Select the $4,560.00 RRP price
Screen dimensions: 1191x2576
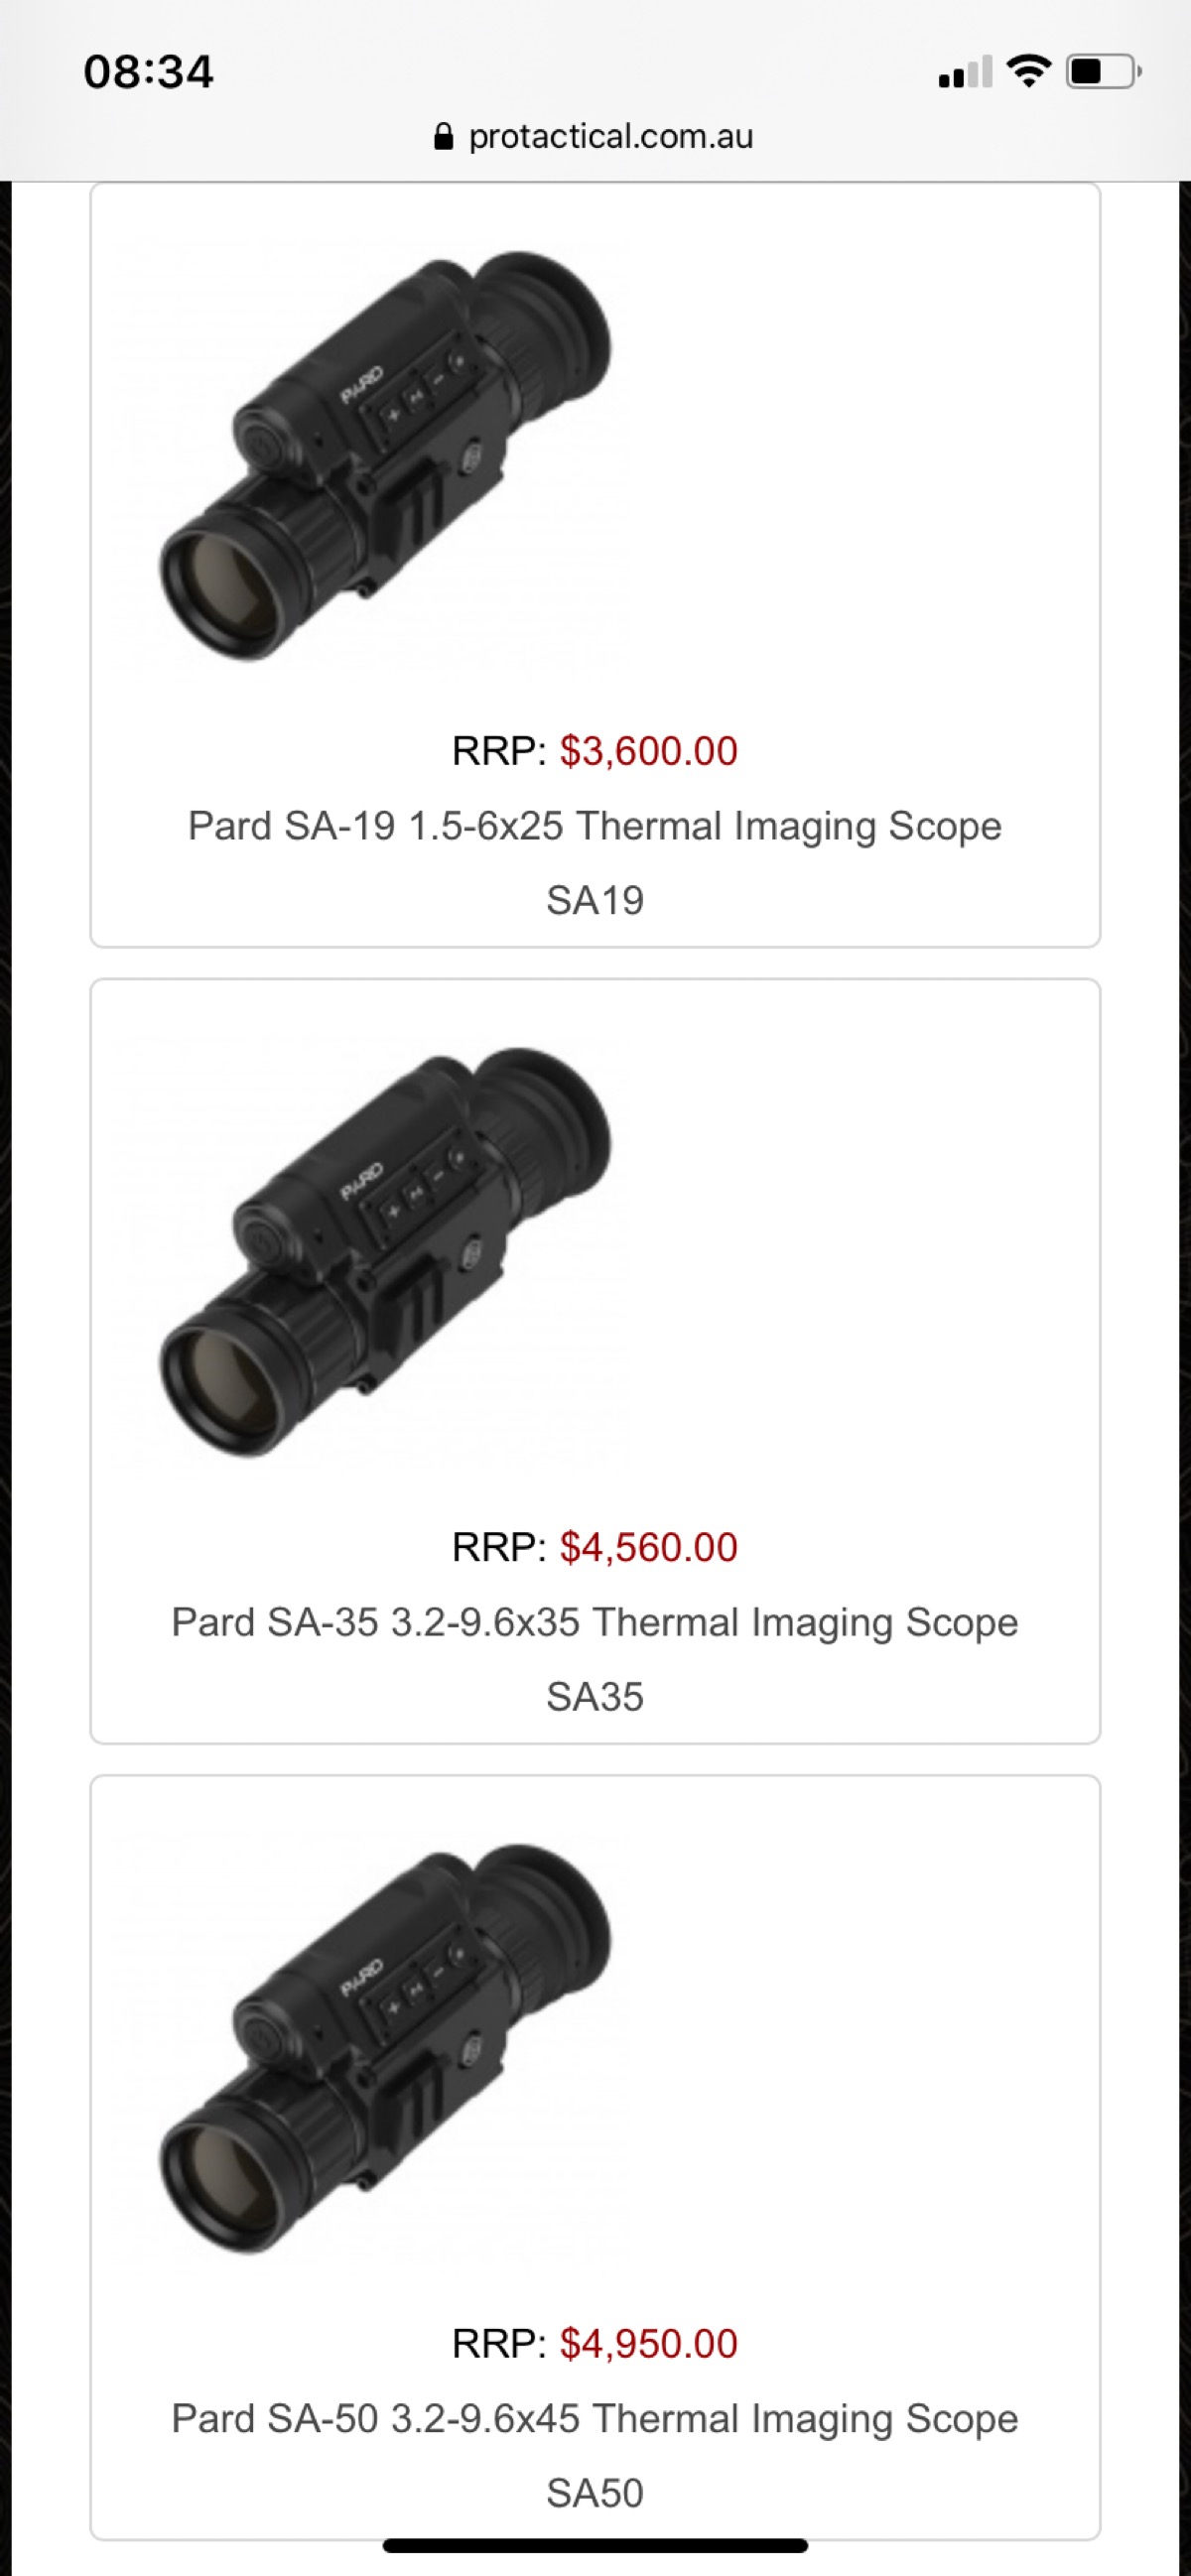(648, 1547)
